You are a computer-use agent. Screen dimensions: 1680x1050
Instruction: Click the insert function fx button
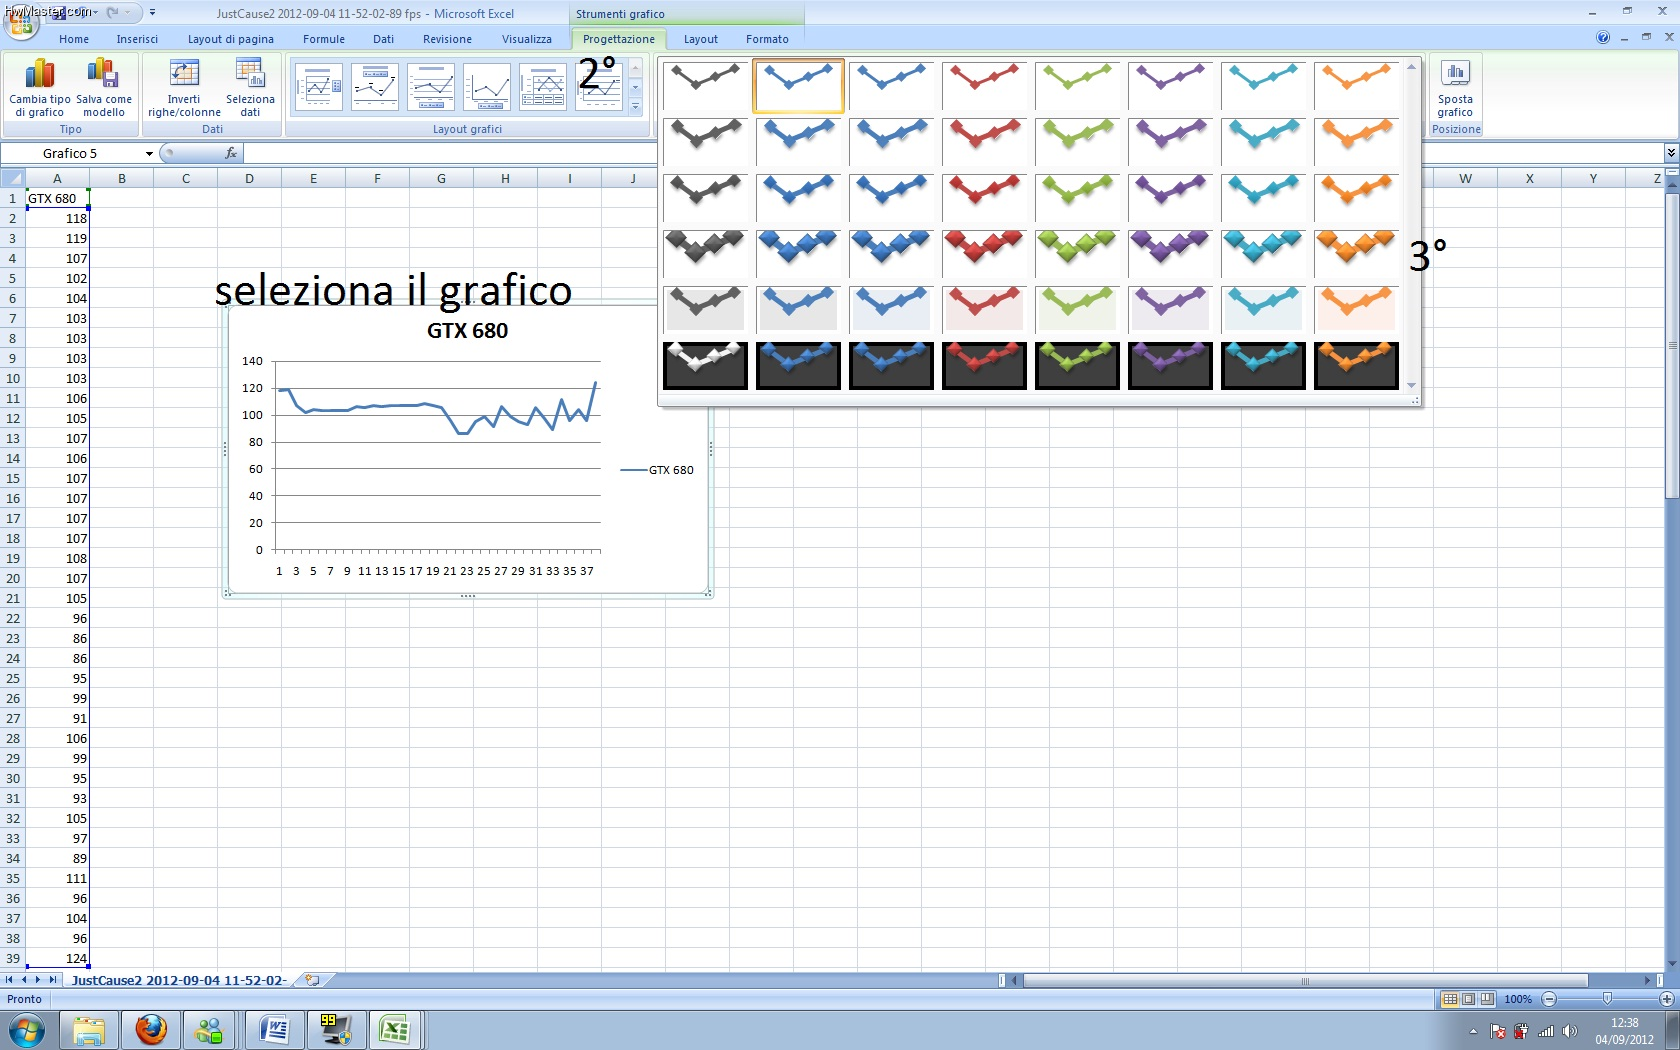(231, 153)
